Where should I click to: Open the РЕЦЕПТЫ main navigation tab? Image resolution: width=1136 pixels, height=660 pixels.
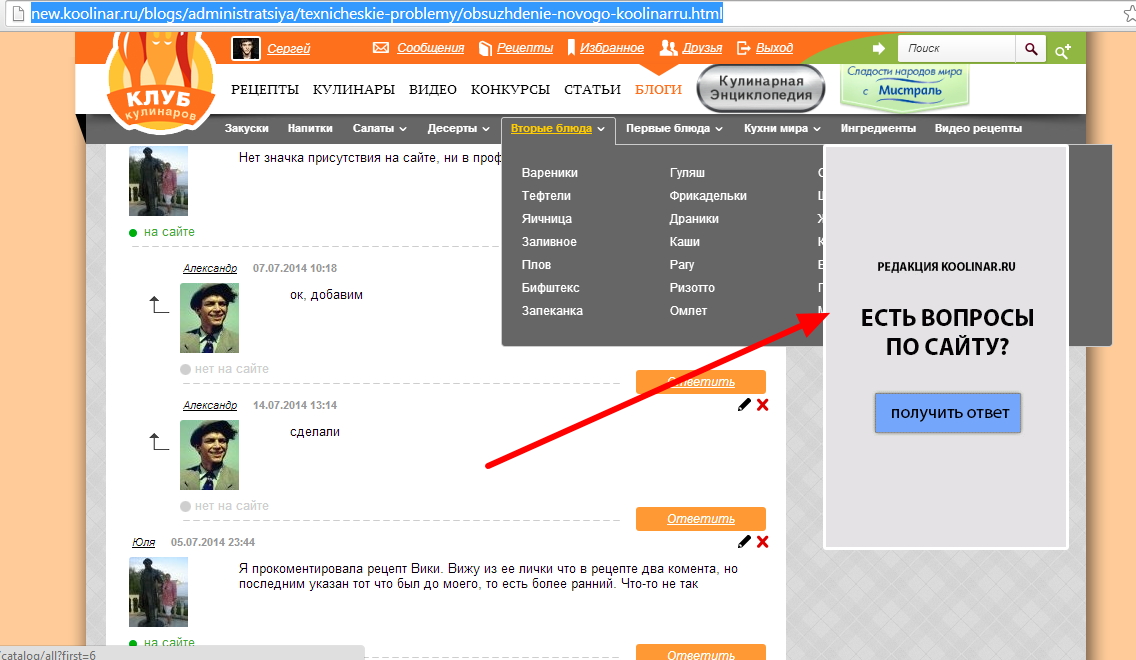[265, 90]
